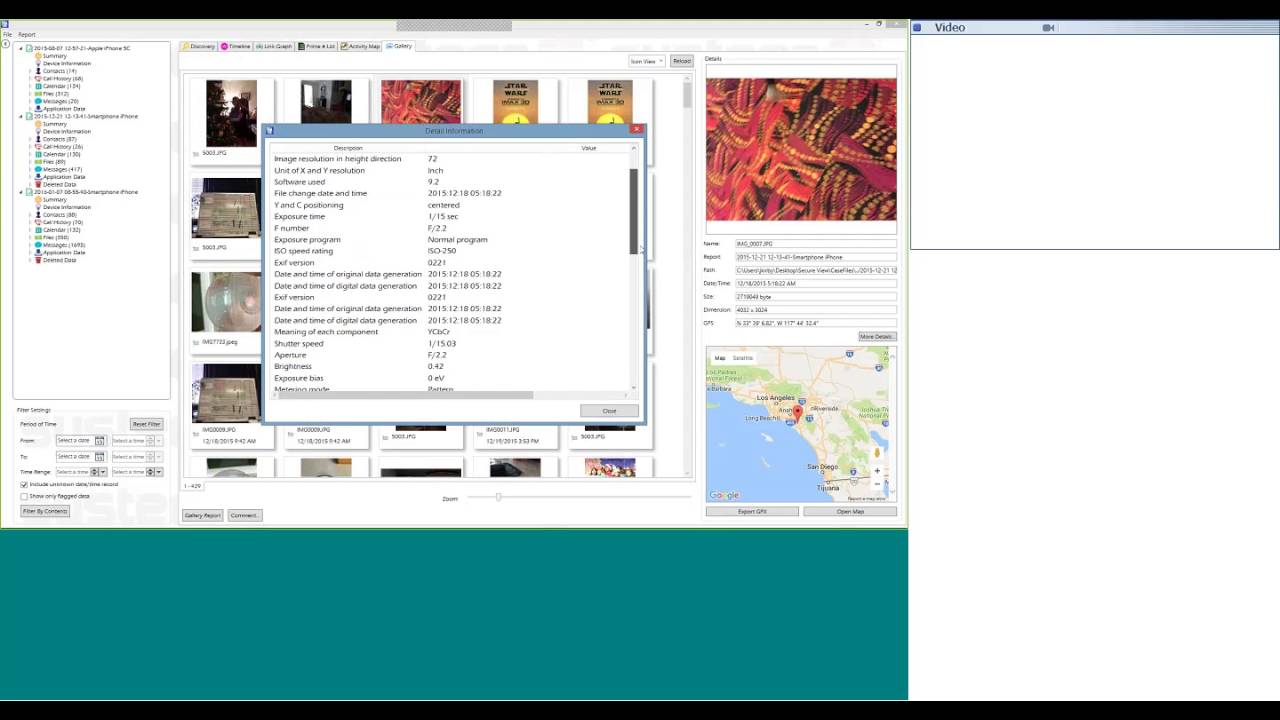Click the first Time Range spinner control

tap(95, 472)
